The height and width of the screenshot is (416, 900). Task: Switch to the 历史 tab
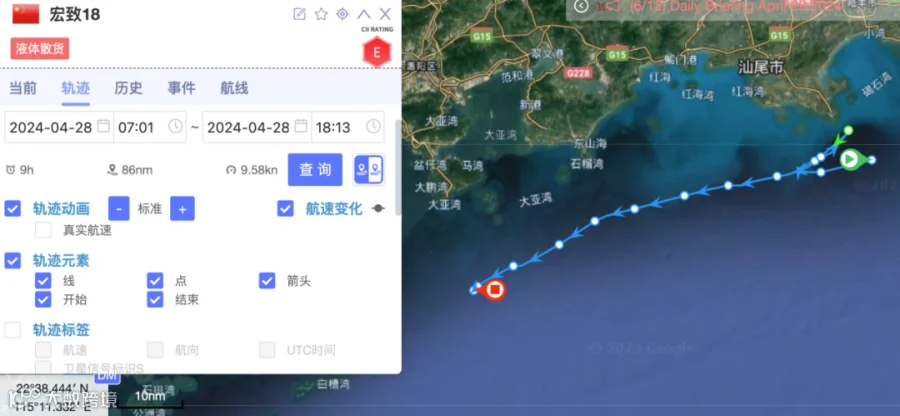[x=129, y=88]
